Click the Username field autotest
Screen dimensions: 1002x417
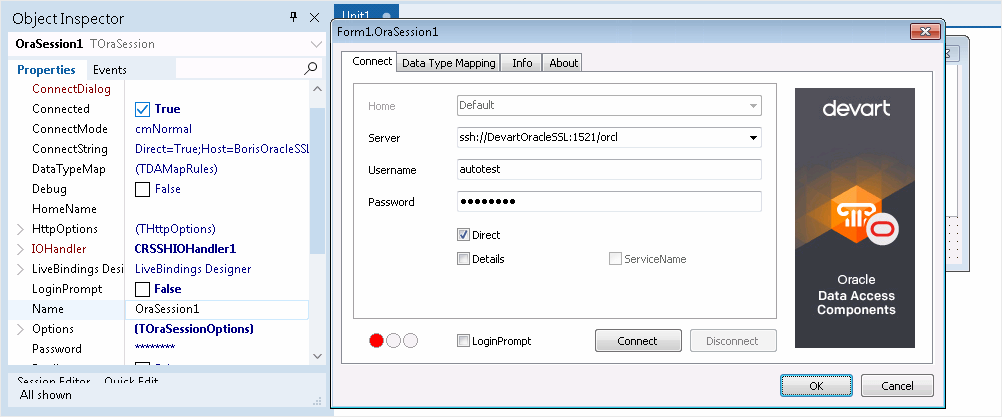point(609,170)
